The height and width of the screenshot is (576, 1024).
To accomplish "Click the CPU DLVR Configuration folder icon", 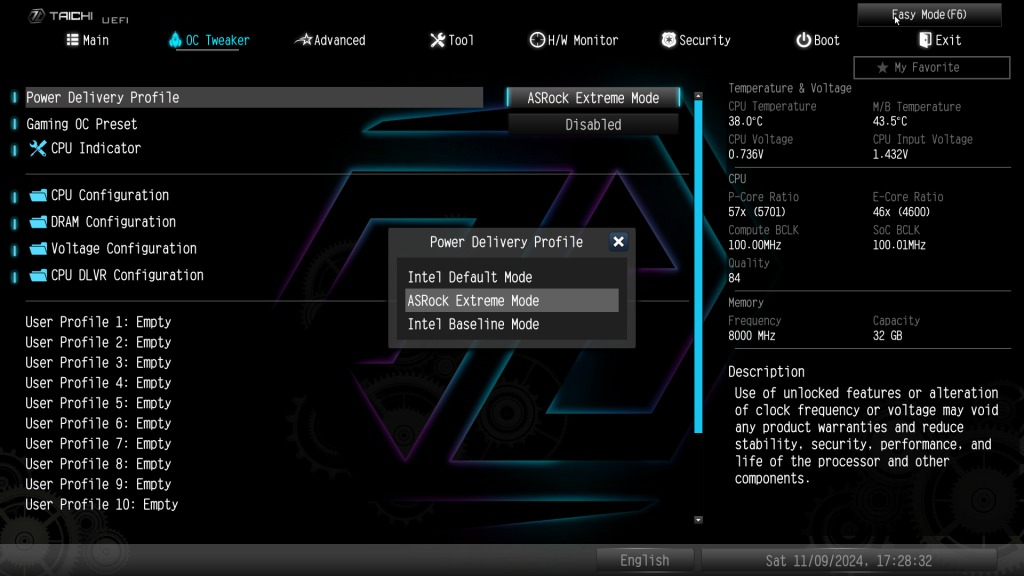I will [x=39, y=276].
